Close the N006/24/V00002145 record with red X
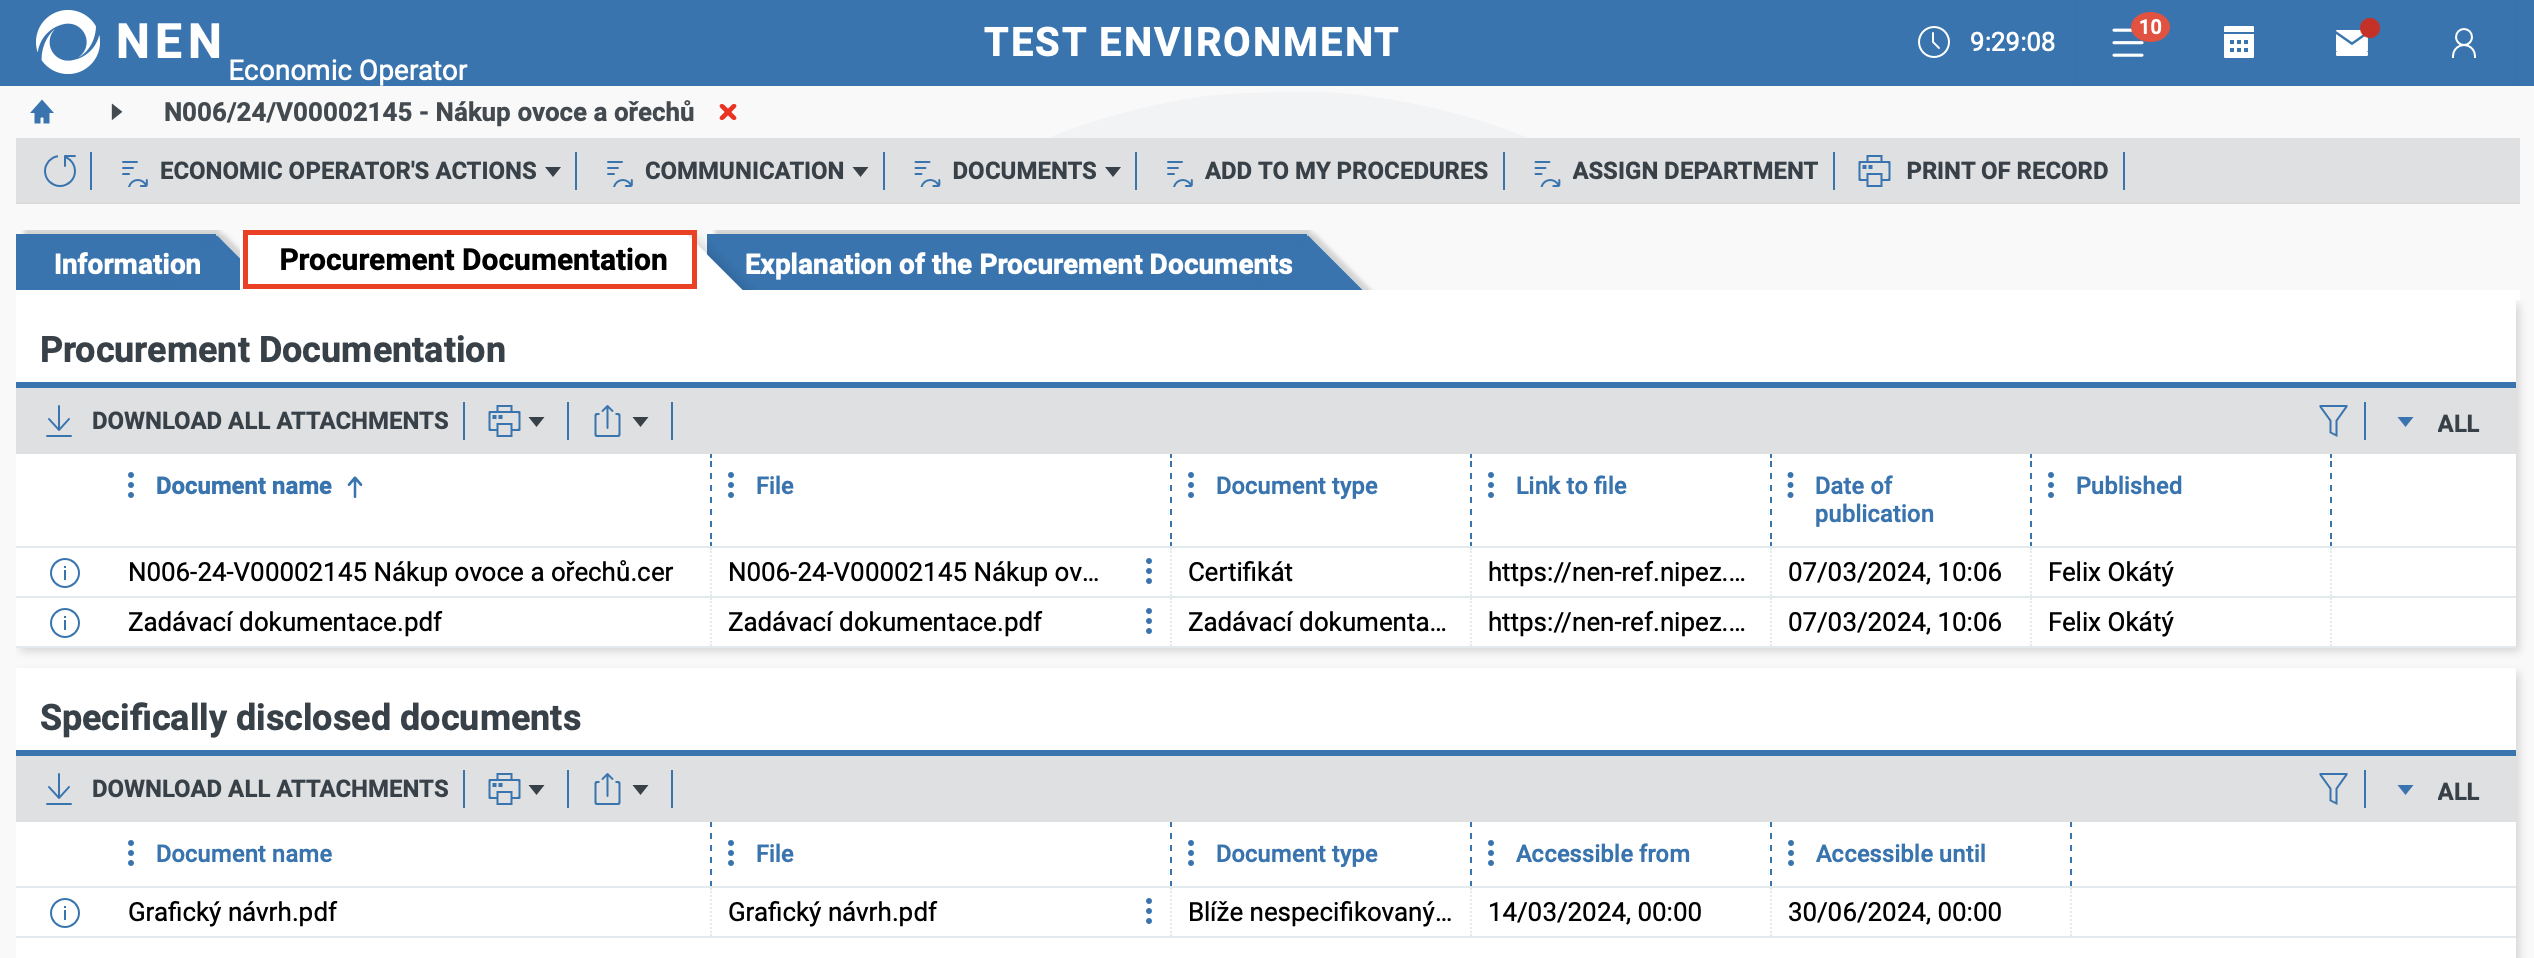Image resolution: width=2534 pixels, height=958 pixels. click(x=728, y=112)
